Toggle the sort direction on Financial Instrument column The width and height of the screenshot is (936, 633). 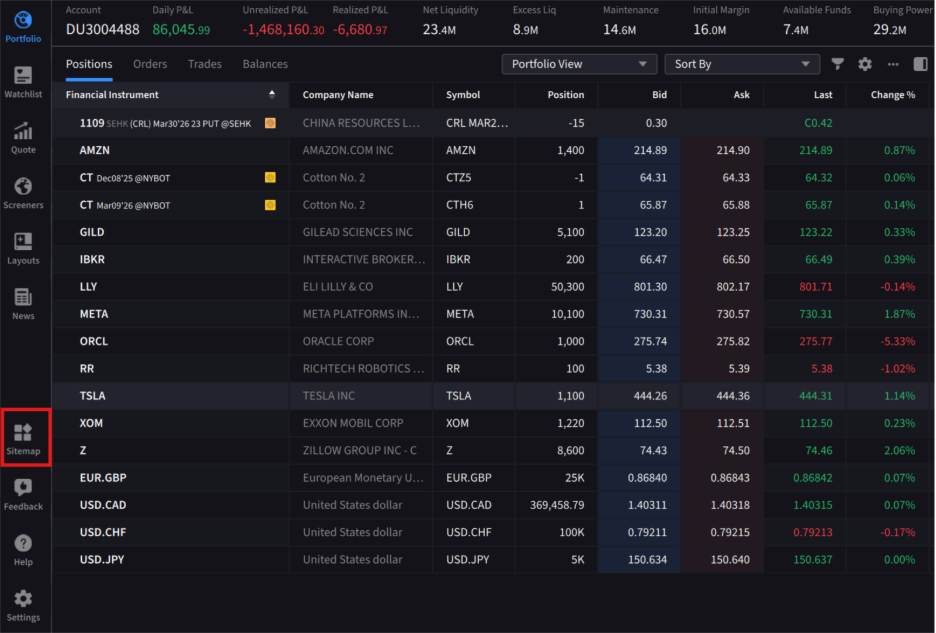[270, 94]
